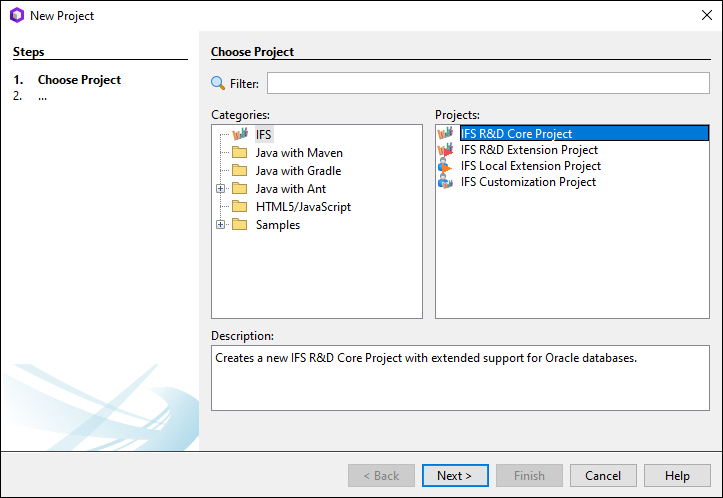Screen dimensions: 723x498
Task: Click the IFS category icon
Action: (x=239, y=134)
